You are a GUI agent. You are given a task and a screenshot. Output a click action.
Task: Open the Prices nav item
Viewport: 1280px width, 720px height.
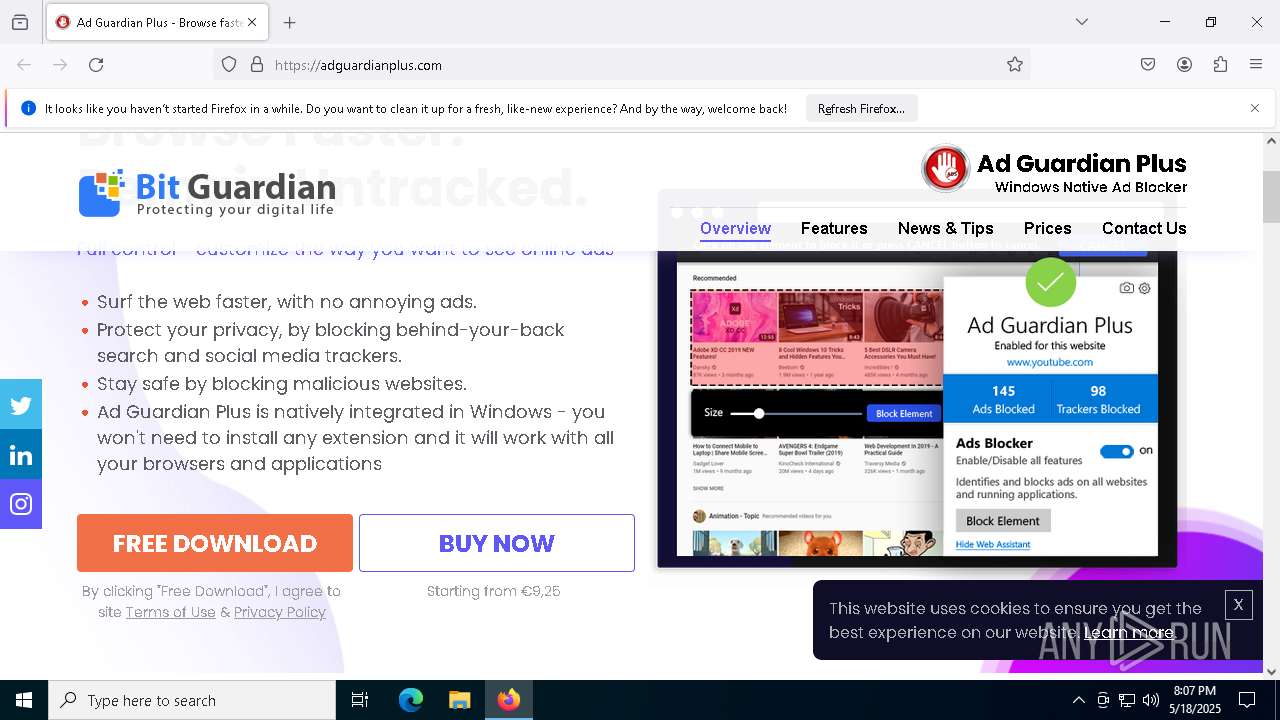point(1047,228)
